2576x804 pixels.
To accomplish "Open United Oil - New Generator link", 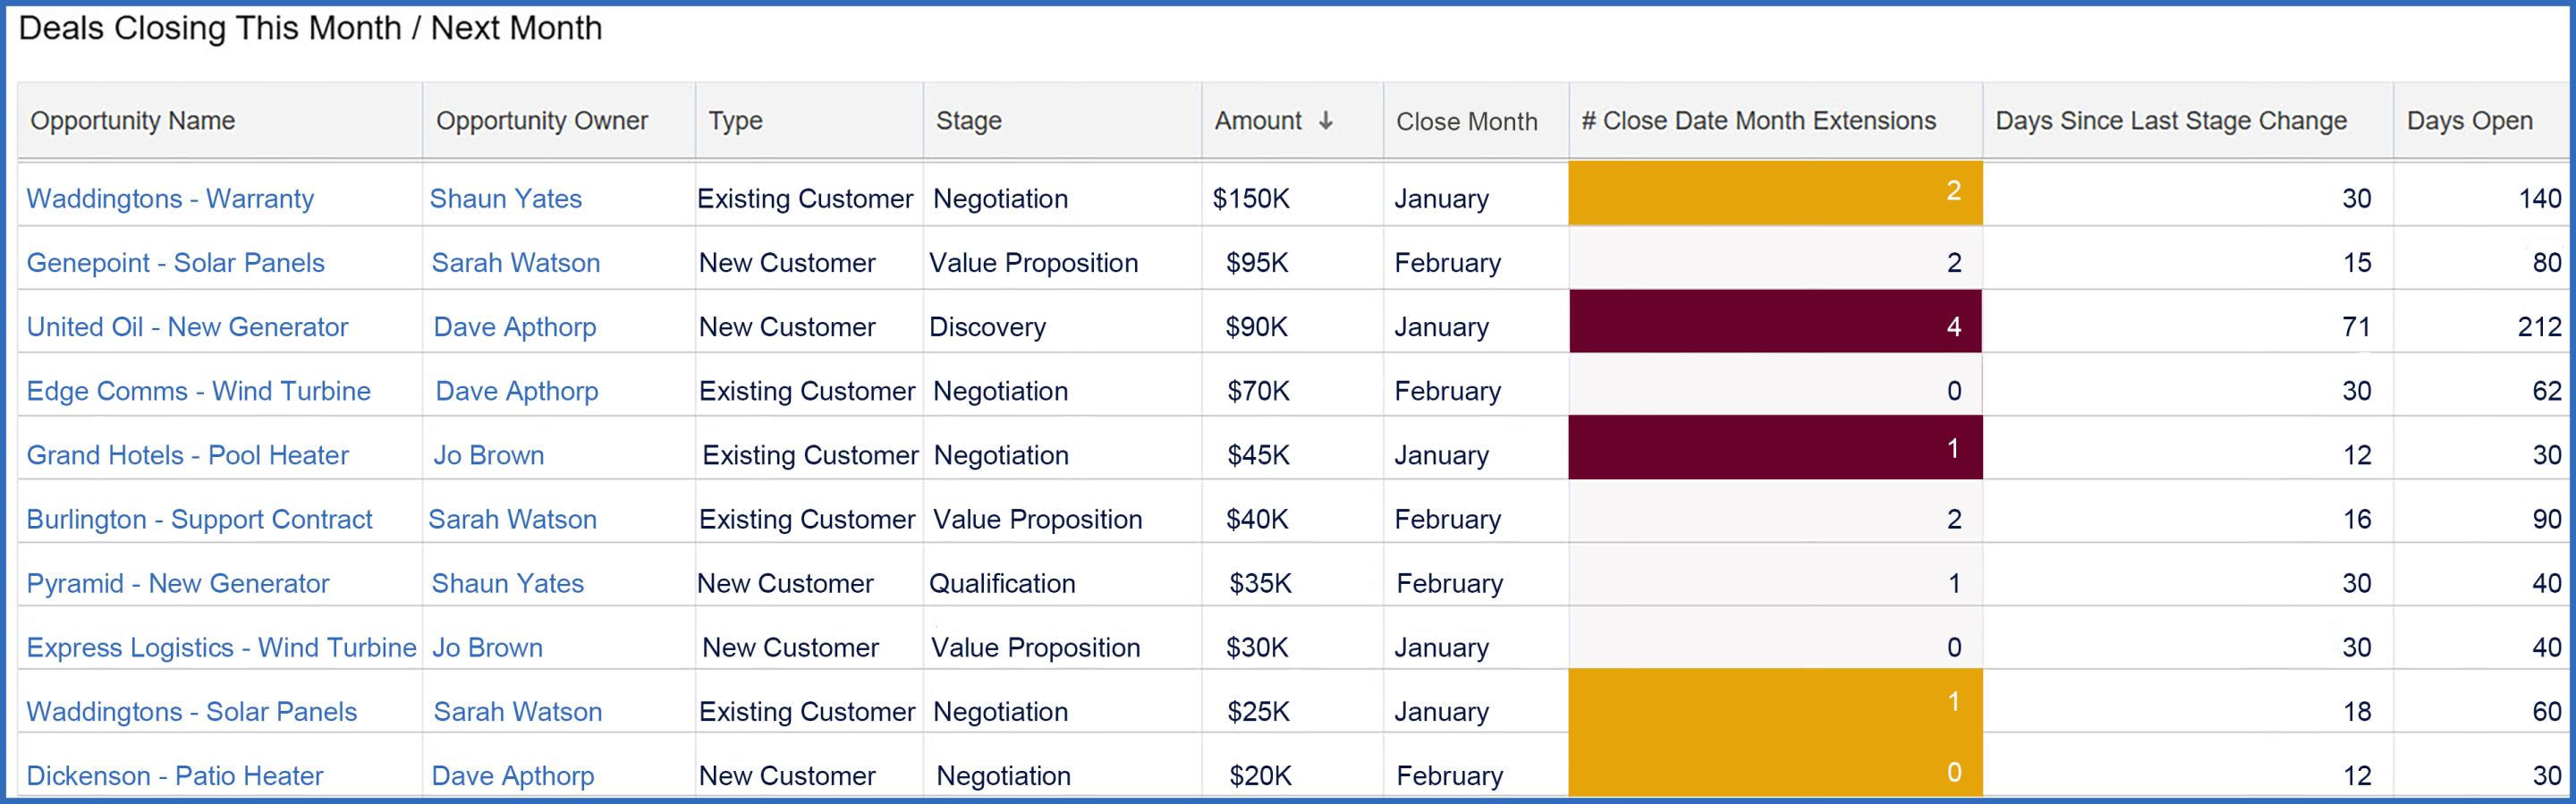I will [x=187, y=327].
